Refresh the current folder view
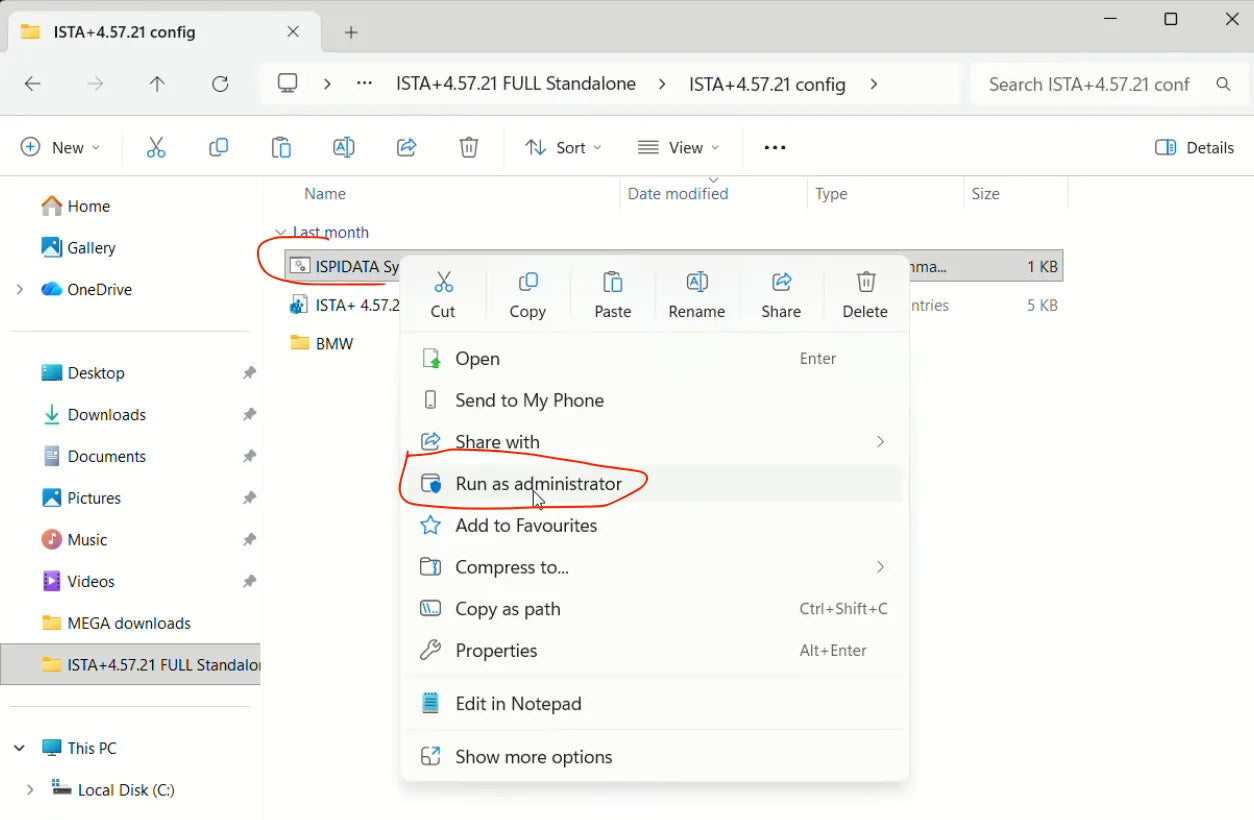 pos(220,84)
